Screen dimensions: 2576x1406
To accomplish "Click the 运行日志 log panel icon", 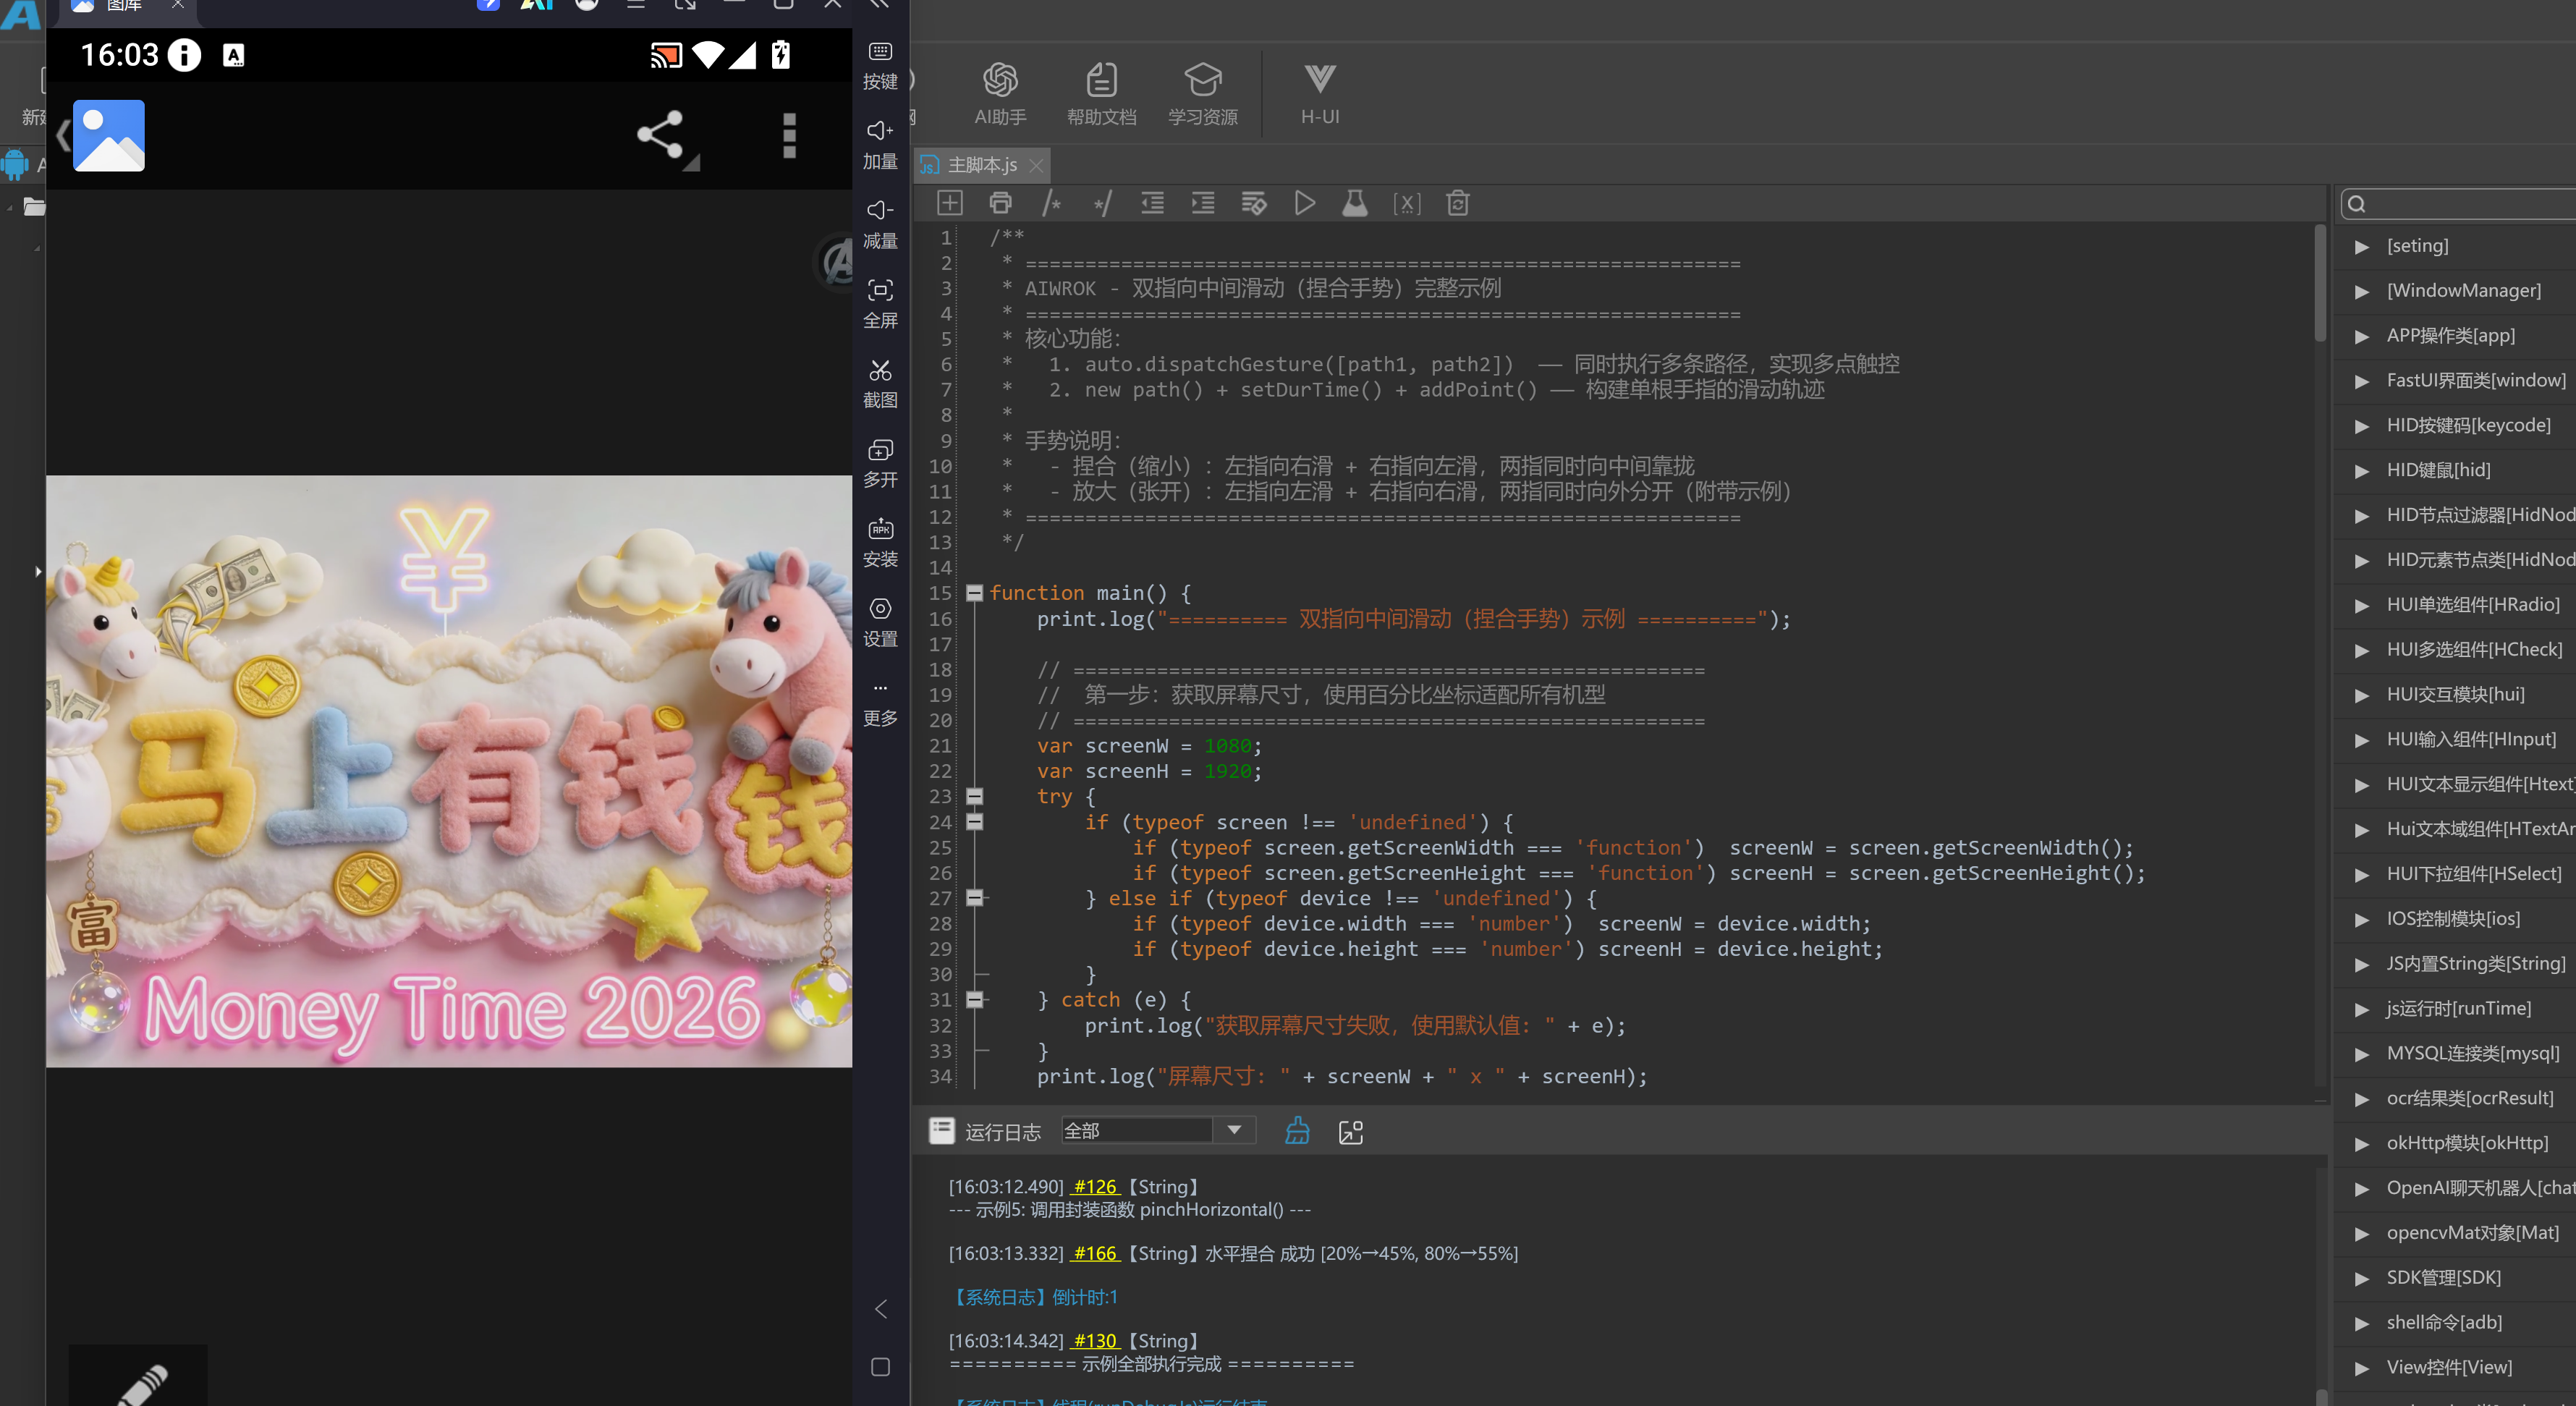I will click(x=941, y=1130).
